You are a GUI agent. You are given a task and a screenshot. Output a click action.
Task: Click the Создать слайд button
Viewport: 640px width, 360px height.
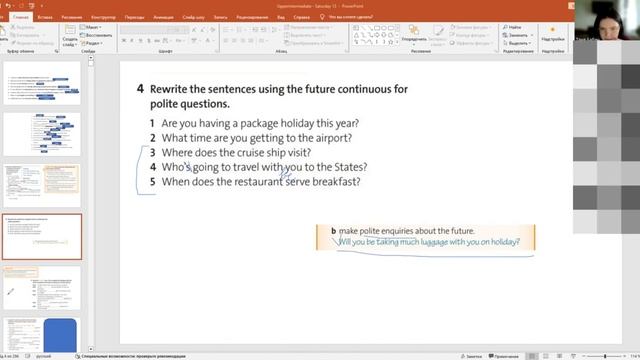point(70,35)
